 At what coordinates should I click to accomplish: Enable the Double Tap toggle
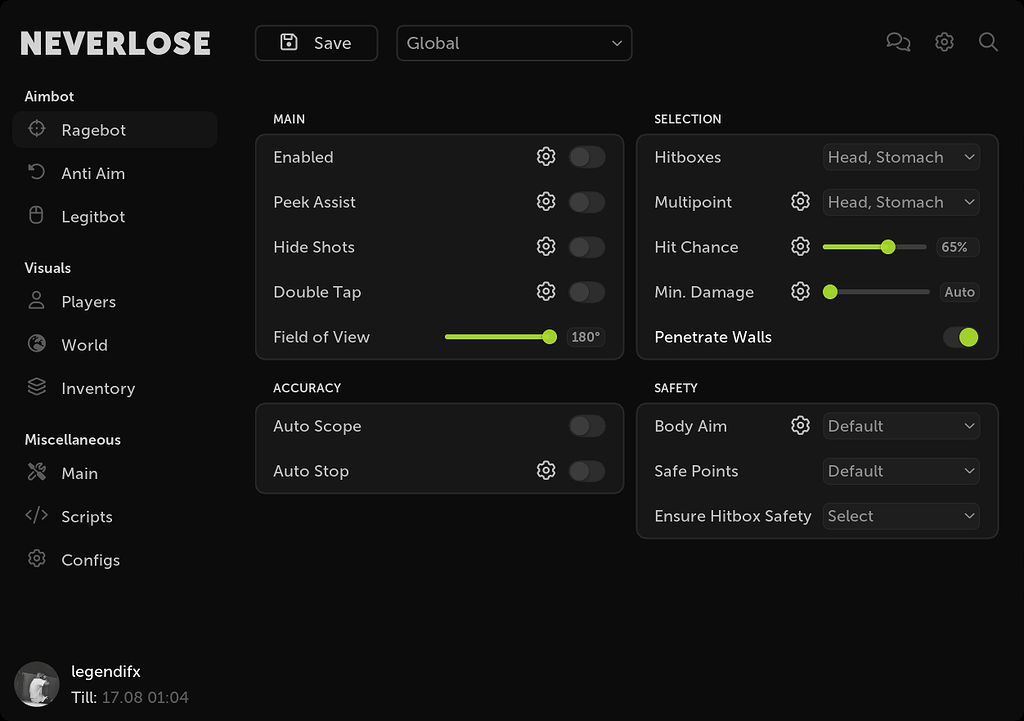[587, 292]
